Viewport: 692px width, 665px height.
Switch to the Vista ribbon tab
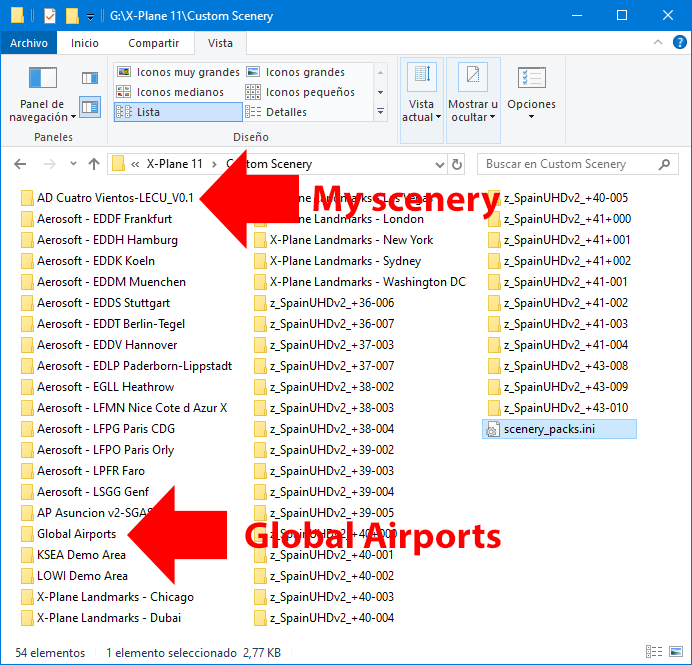[220, 43]
